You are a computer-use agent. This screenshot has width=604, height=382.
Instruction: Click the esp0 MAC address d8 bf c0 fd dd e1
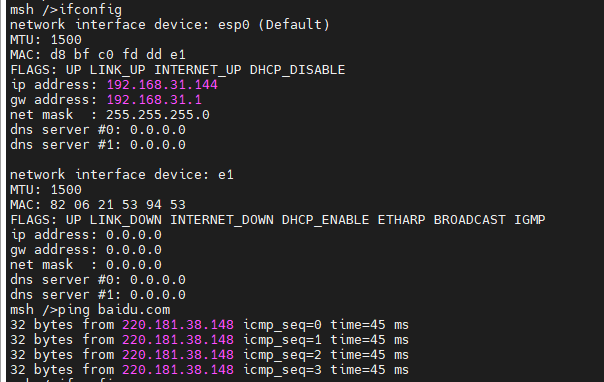tap(118, 55)
